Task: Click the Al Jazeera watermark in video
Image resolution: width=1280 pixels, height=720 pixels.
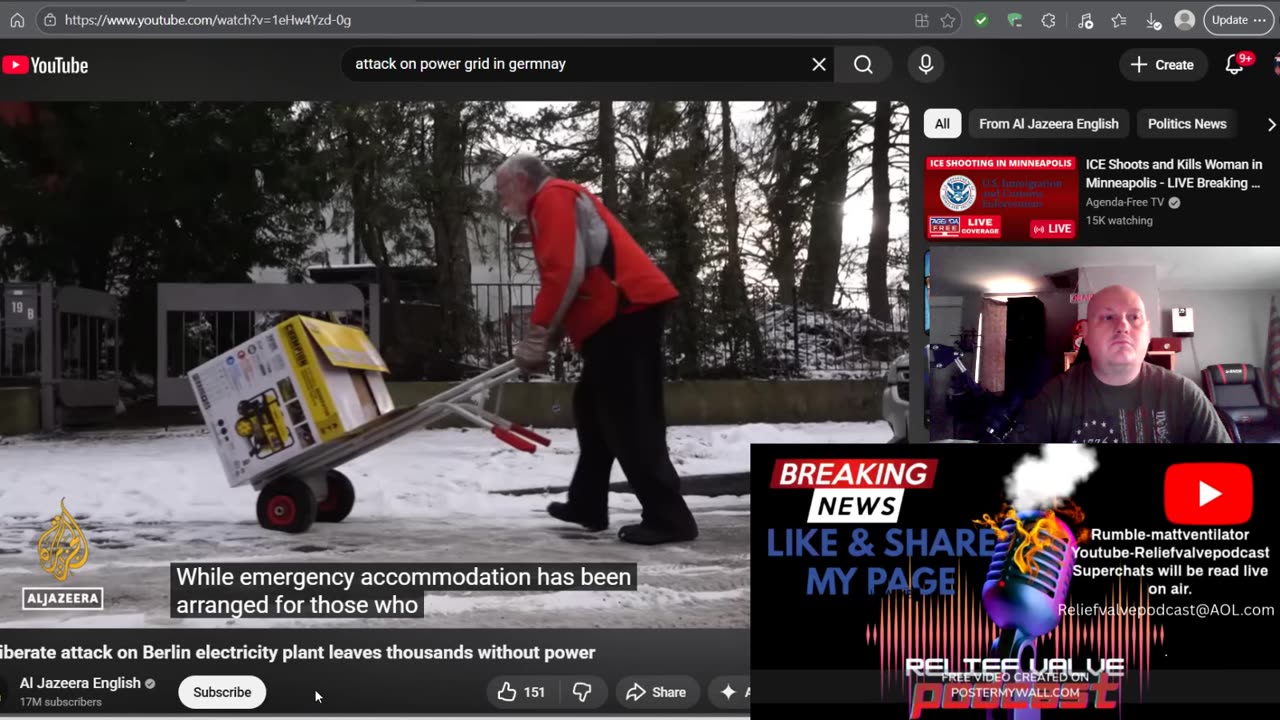Action: point(63,554)
